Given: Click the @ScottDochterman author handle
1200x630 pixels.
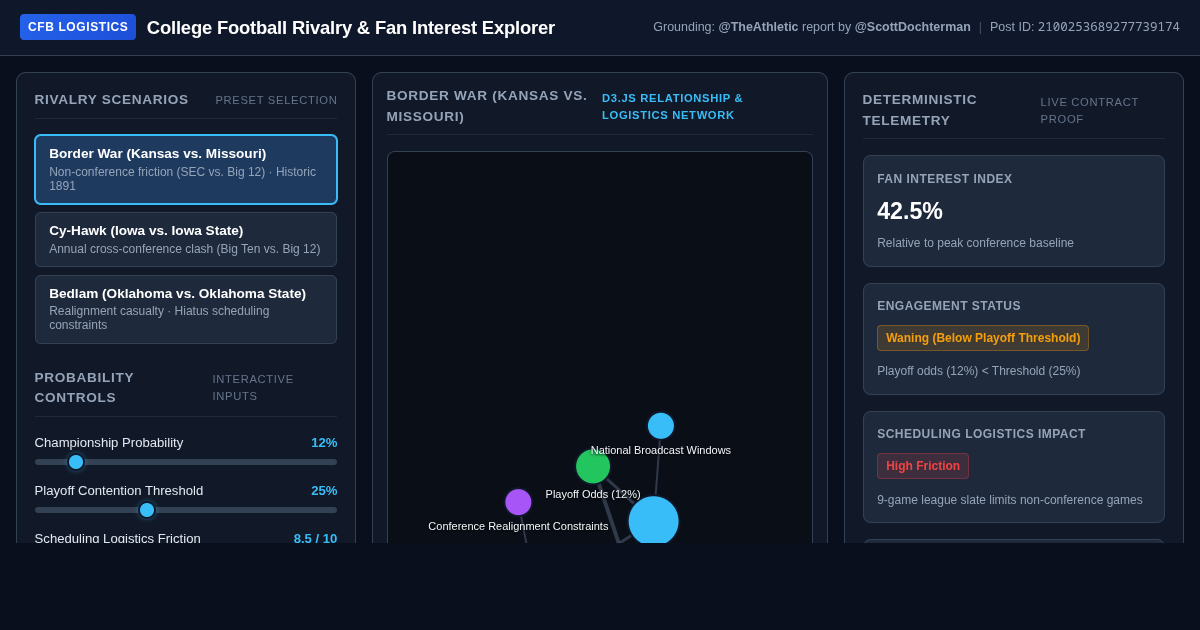Looking at the screenshot, I should (912, 27).
